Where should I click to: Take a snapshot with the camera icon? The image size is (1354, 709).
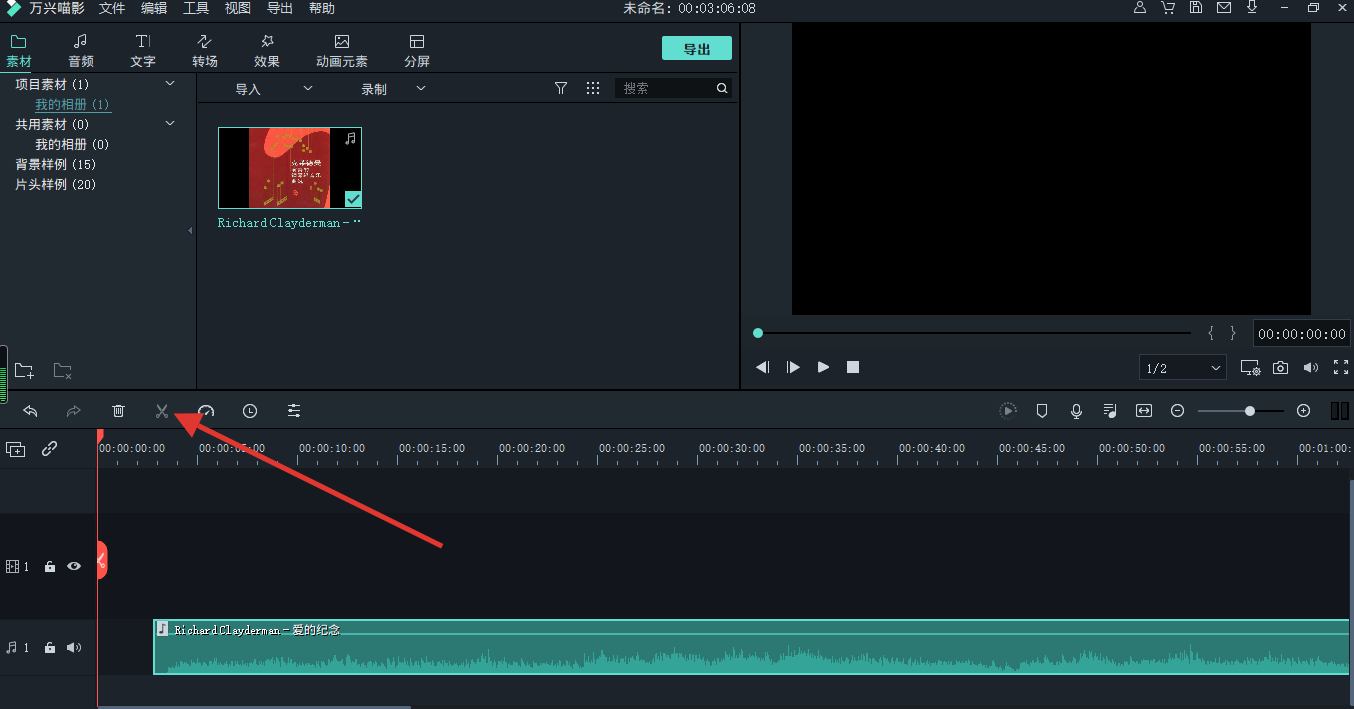click(1280, 368)
